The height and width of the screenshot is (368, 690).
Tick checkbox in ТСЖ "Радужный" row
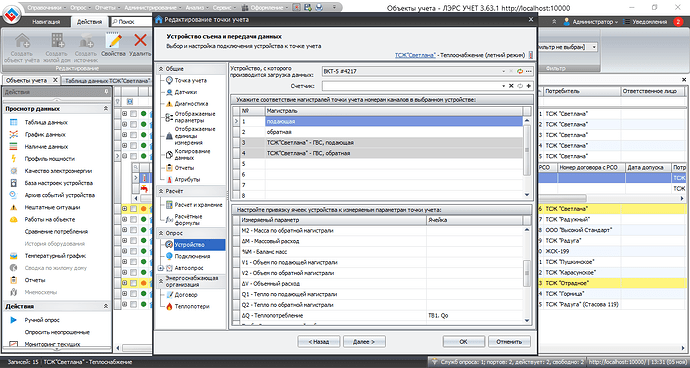tap(133, 219)
